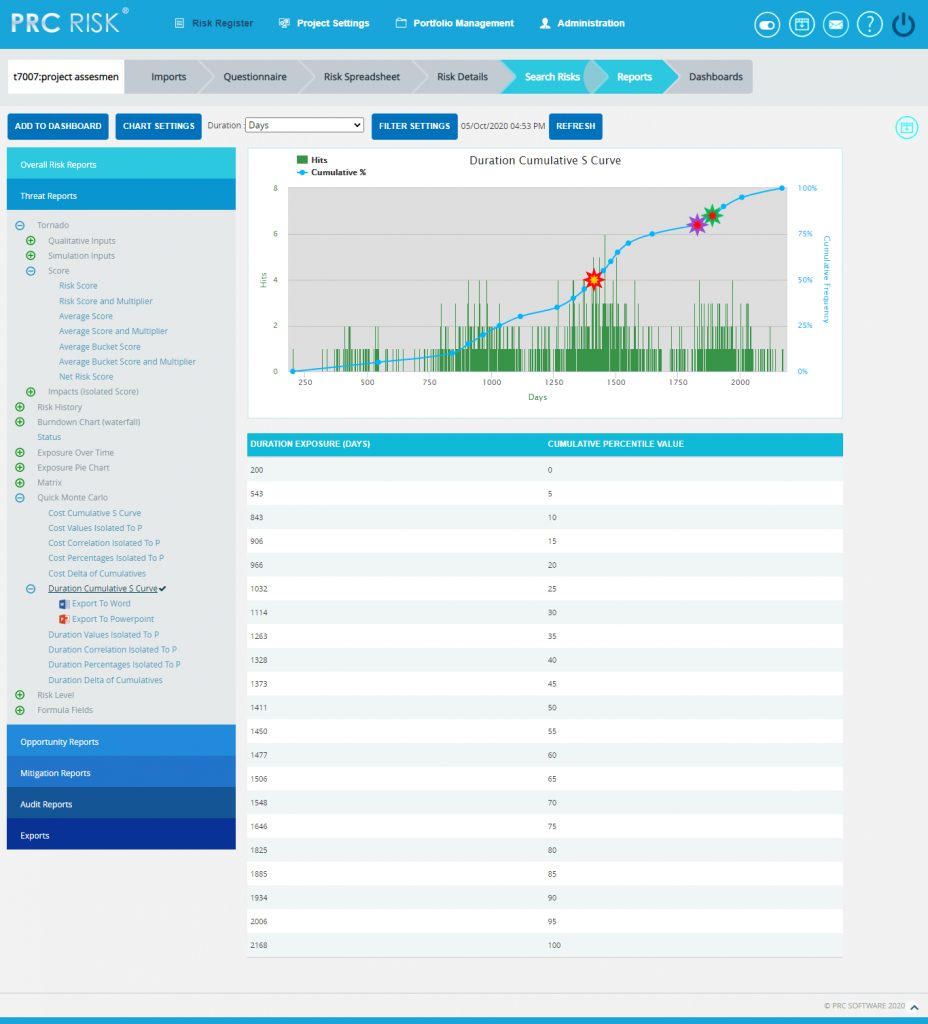Click the purple star marker on curve
Viewport: 928px width, 1024px height.
(x=697, y=225)
